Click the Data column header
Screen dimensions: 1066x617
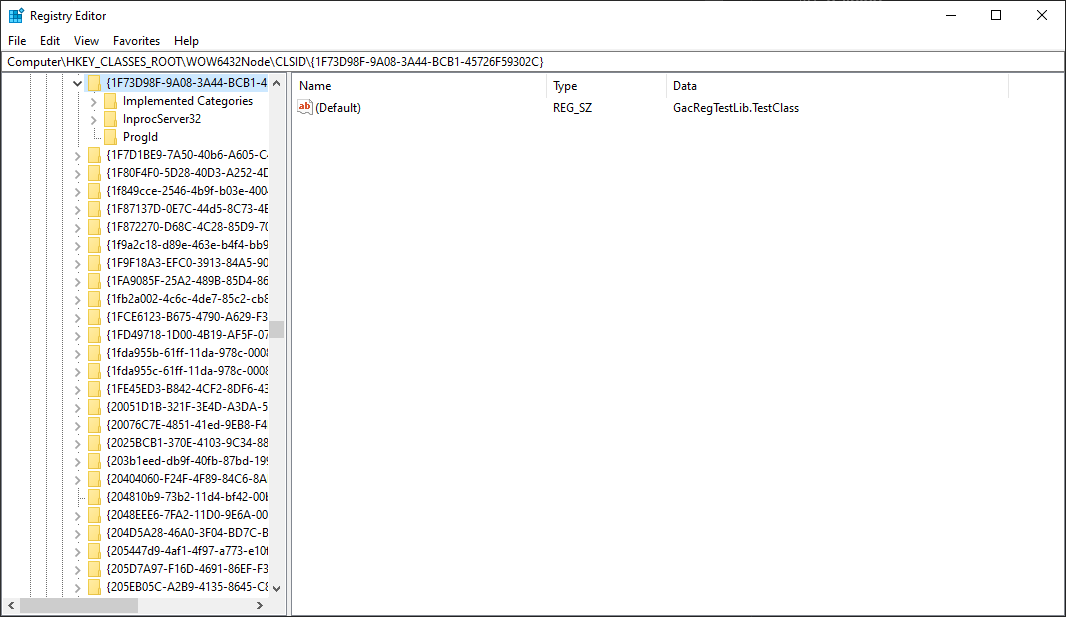point(683,86)
